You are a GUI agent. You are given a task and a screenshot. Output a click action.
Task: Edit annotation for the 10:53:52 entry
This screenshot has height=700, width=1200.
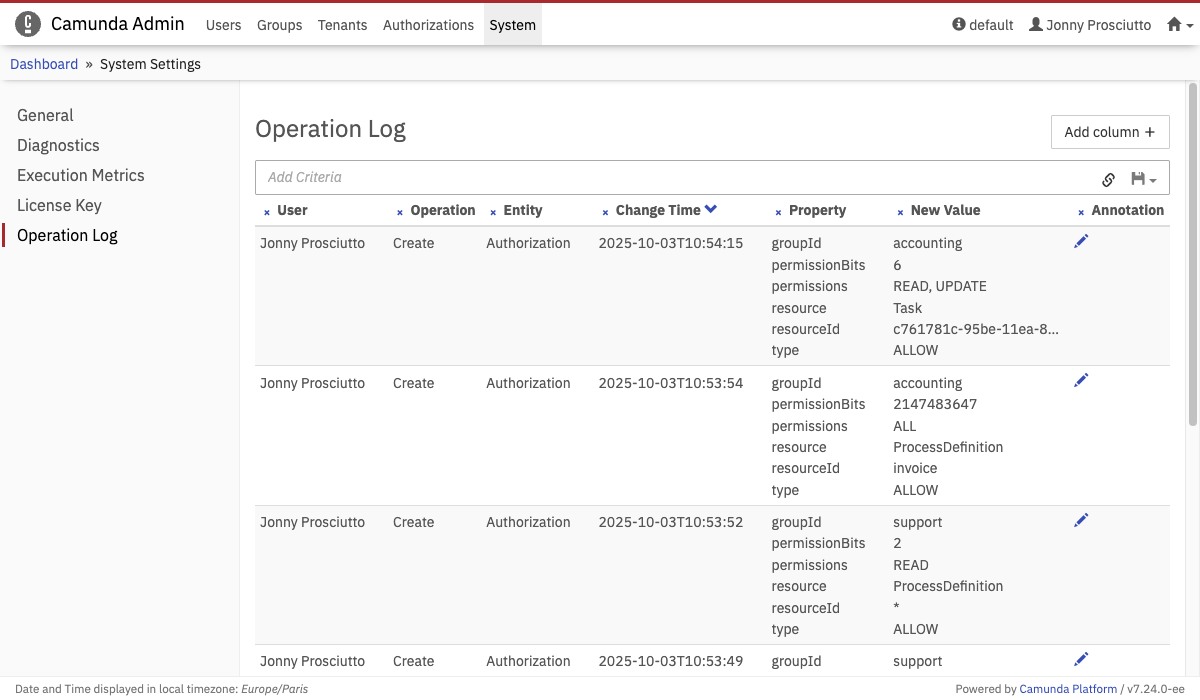(1080, 520)
